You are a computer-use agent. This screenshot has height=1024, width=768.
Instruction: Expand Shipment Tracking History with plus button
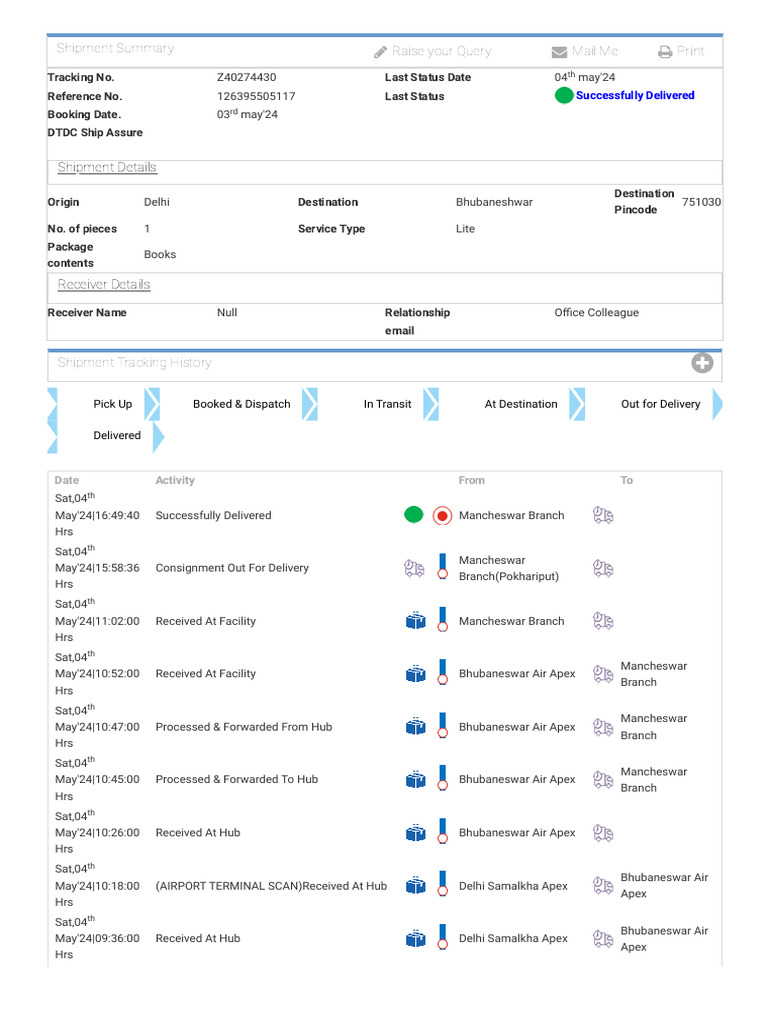(x=702, y=363)
